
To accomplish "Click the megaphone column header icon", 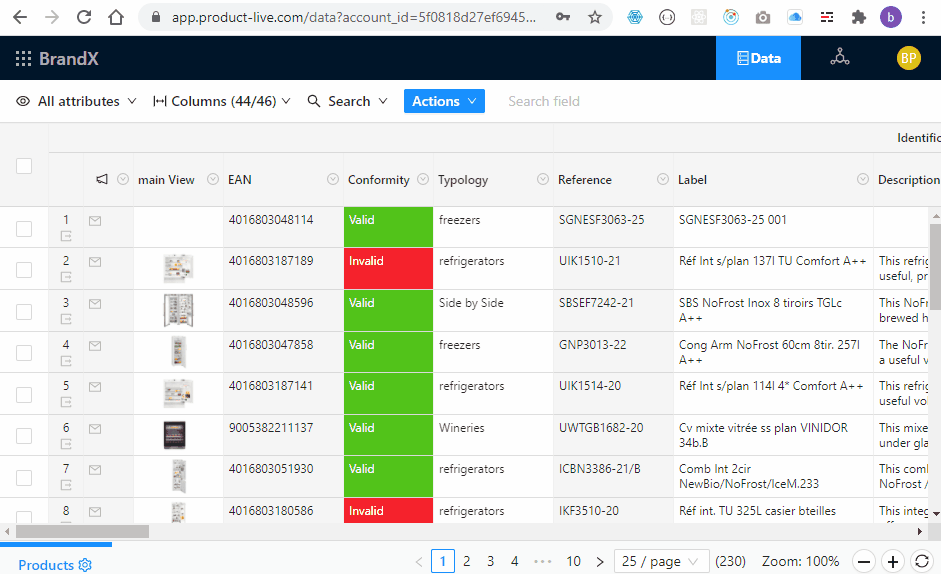I will [102, 179].
